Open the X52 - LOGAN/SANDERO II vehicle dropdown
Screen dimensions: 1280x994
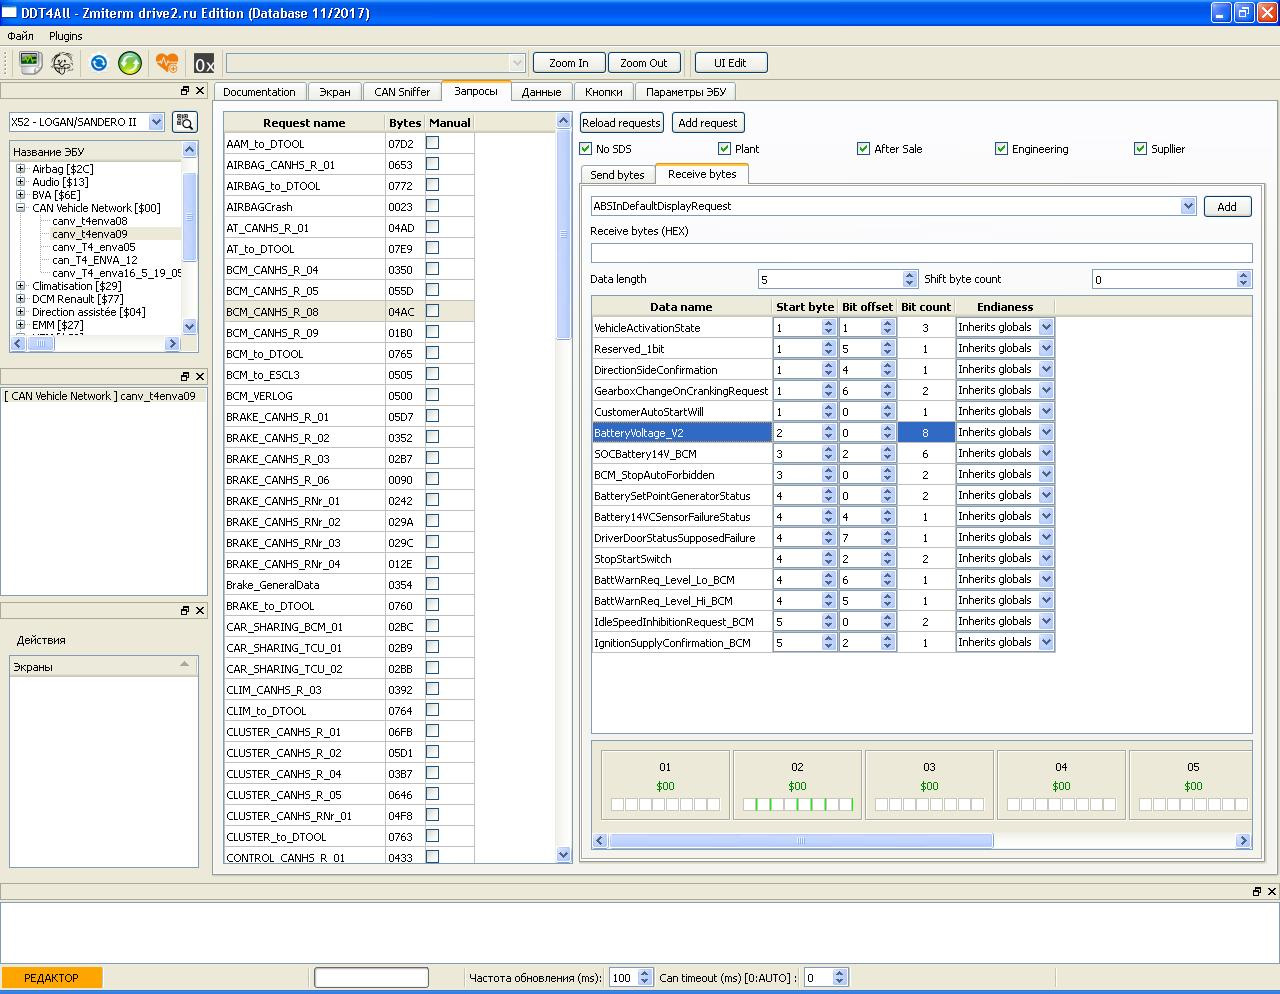(156, 122)
